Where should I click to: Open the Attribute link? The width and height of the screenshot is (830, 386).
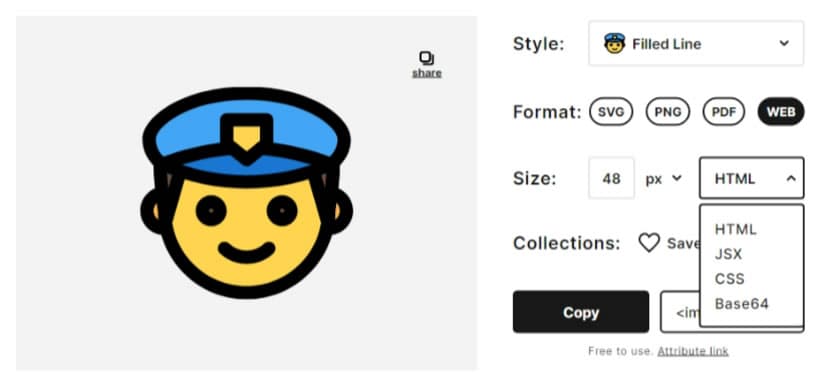pos(693,351)
